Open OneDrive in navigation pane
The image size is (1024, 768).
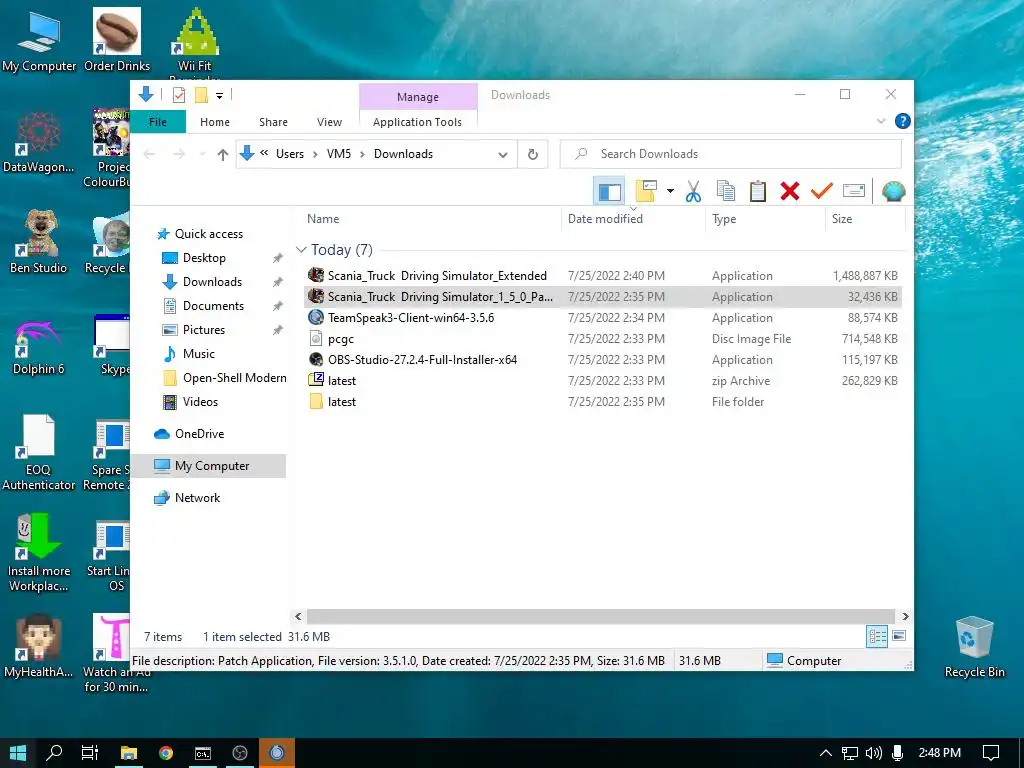pyautogui.click(x=199, y=434)
